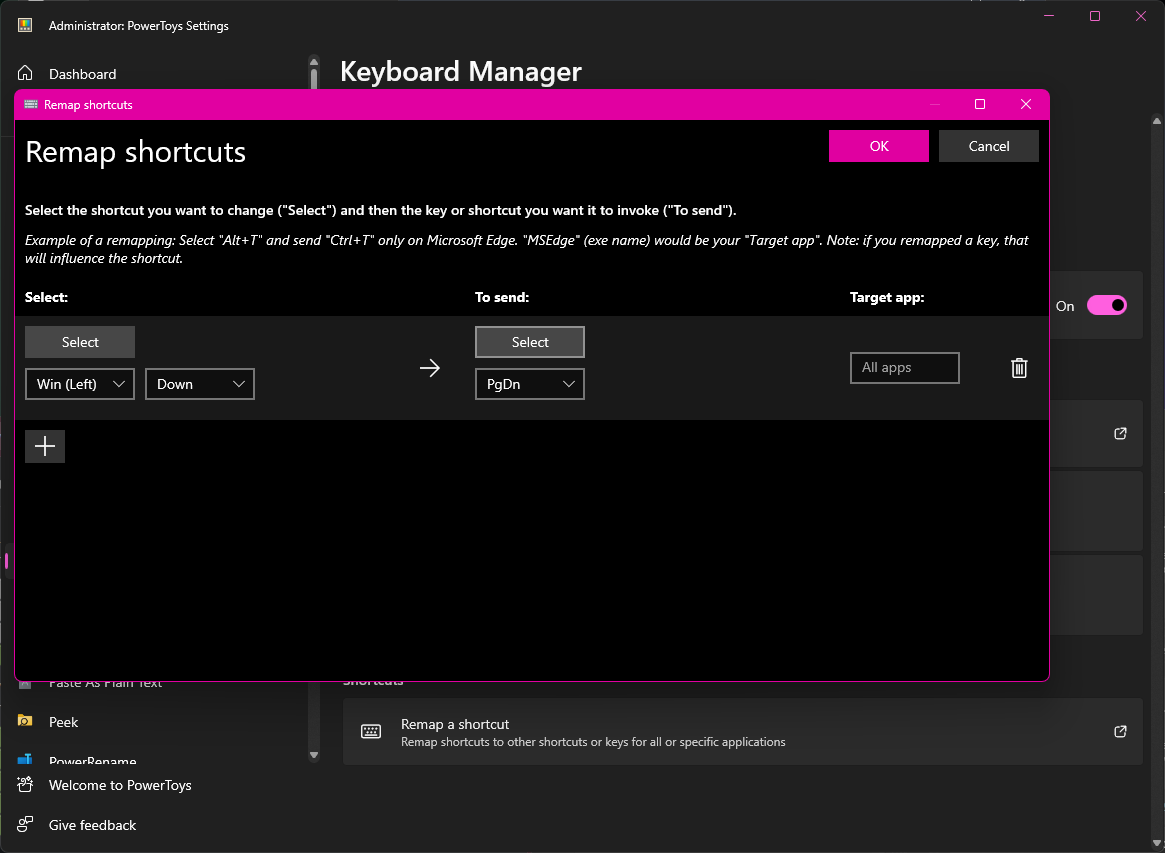Open the Win (Left) key dropdown
The width and height of the screenshot is (1165, 853).
[x=79, y=384]
